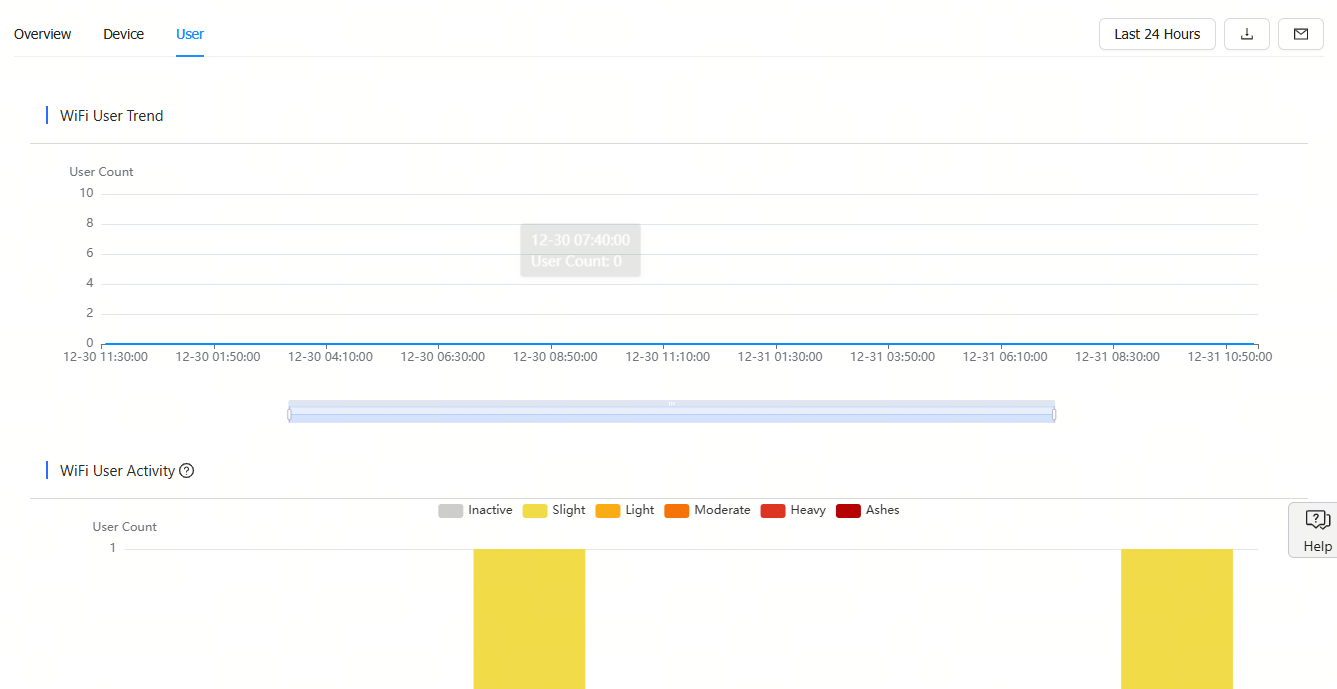The image size is (1337, 689).
Task: Toggle the Slight legend series
Action: pyautogui.click(x=554, y=510)
